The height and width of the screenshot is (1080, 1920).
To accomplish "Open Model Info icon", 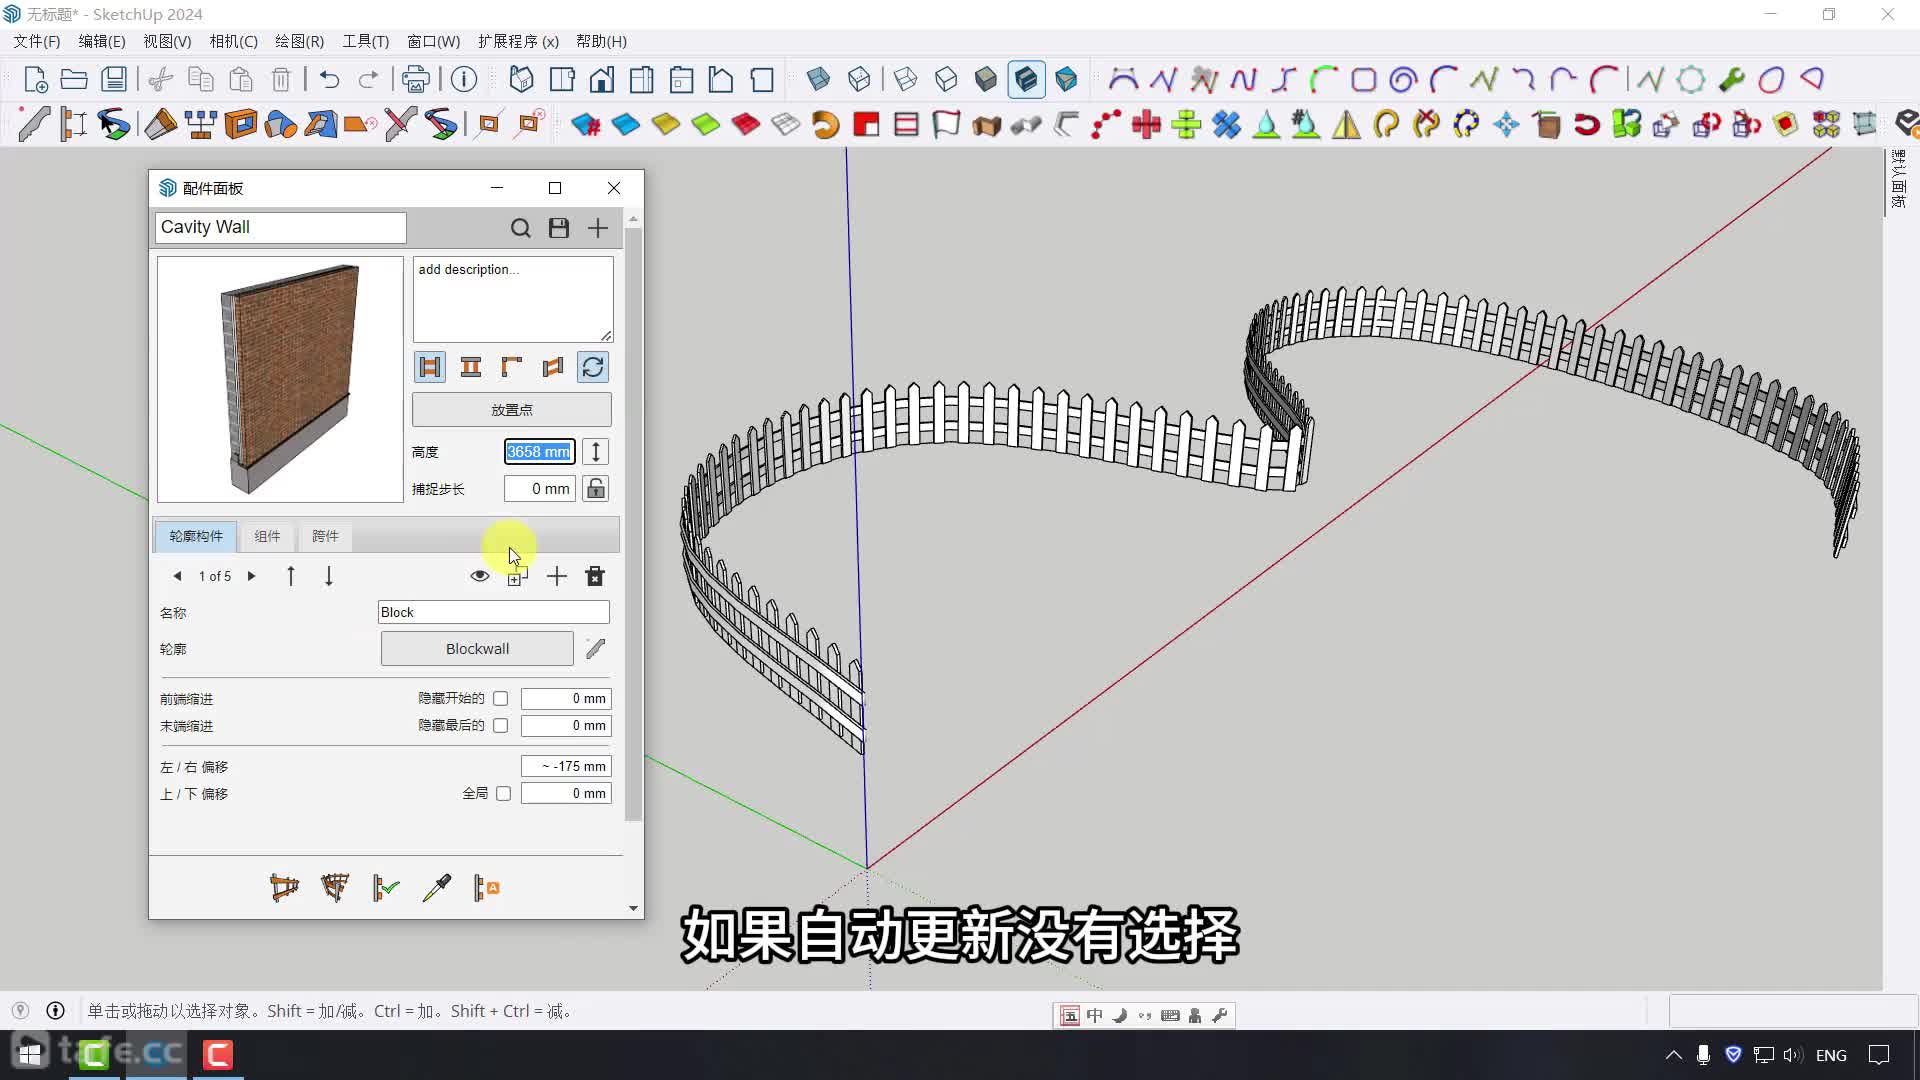I will pyautogui.click(x=464, y=79).
